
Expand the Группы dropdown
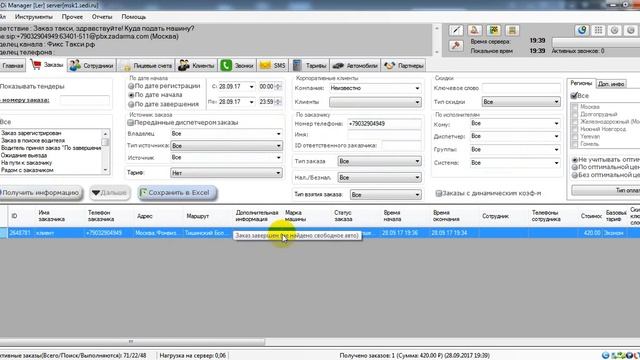(x=556, y=150)
